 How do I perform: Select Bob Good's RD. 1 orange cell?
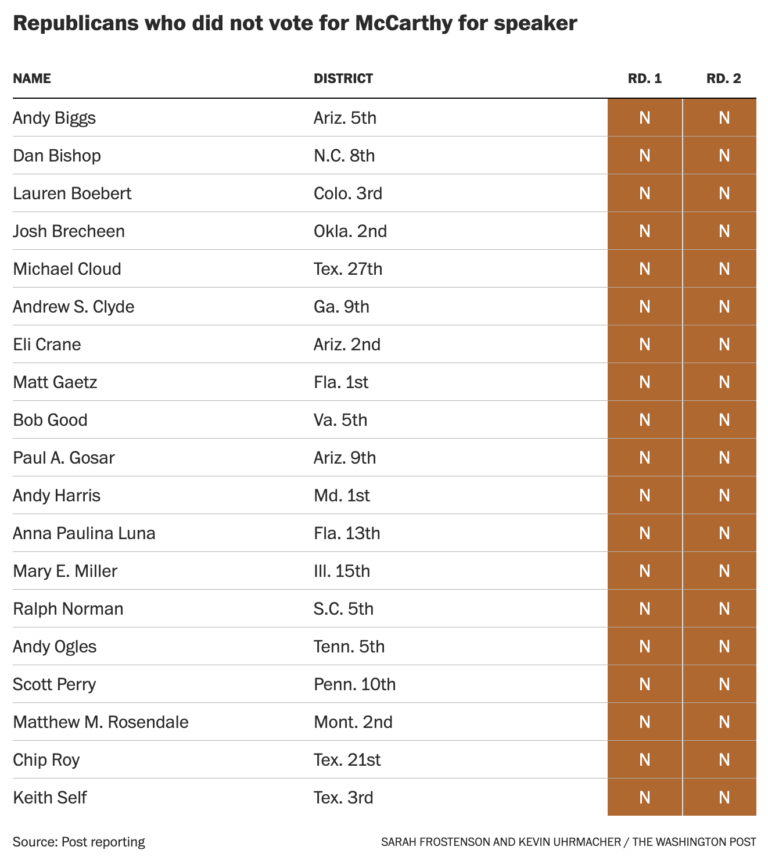[x=645, y=420]
